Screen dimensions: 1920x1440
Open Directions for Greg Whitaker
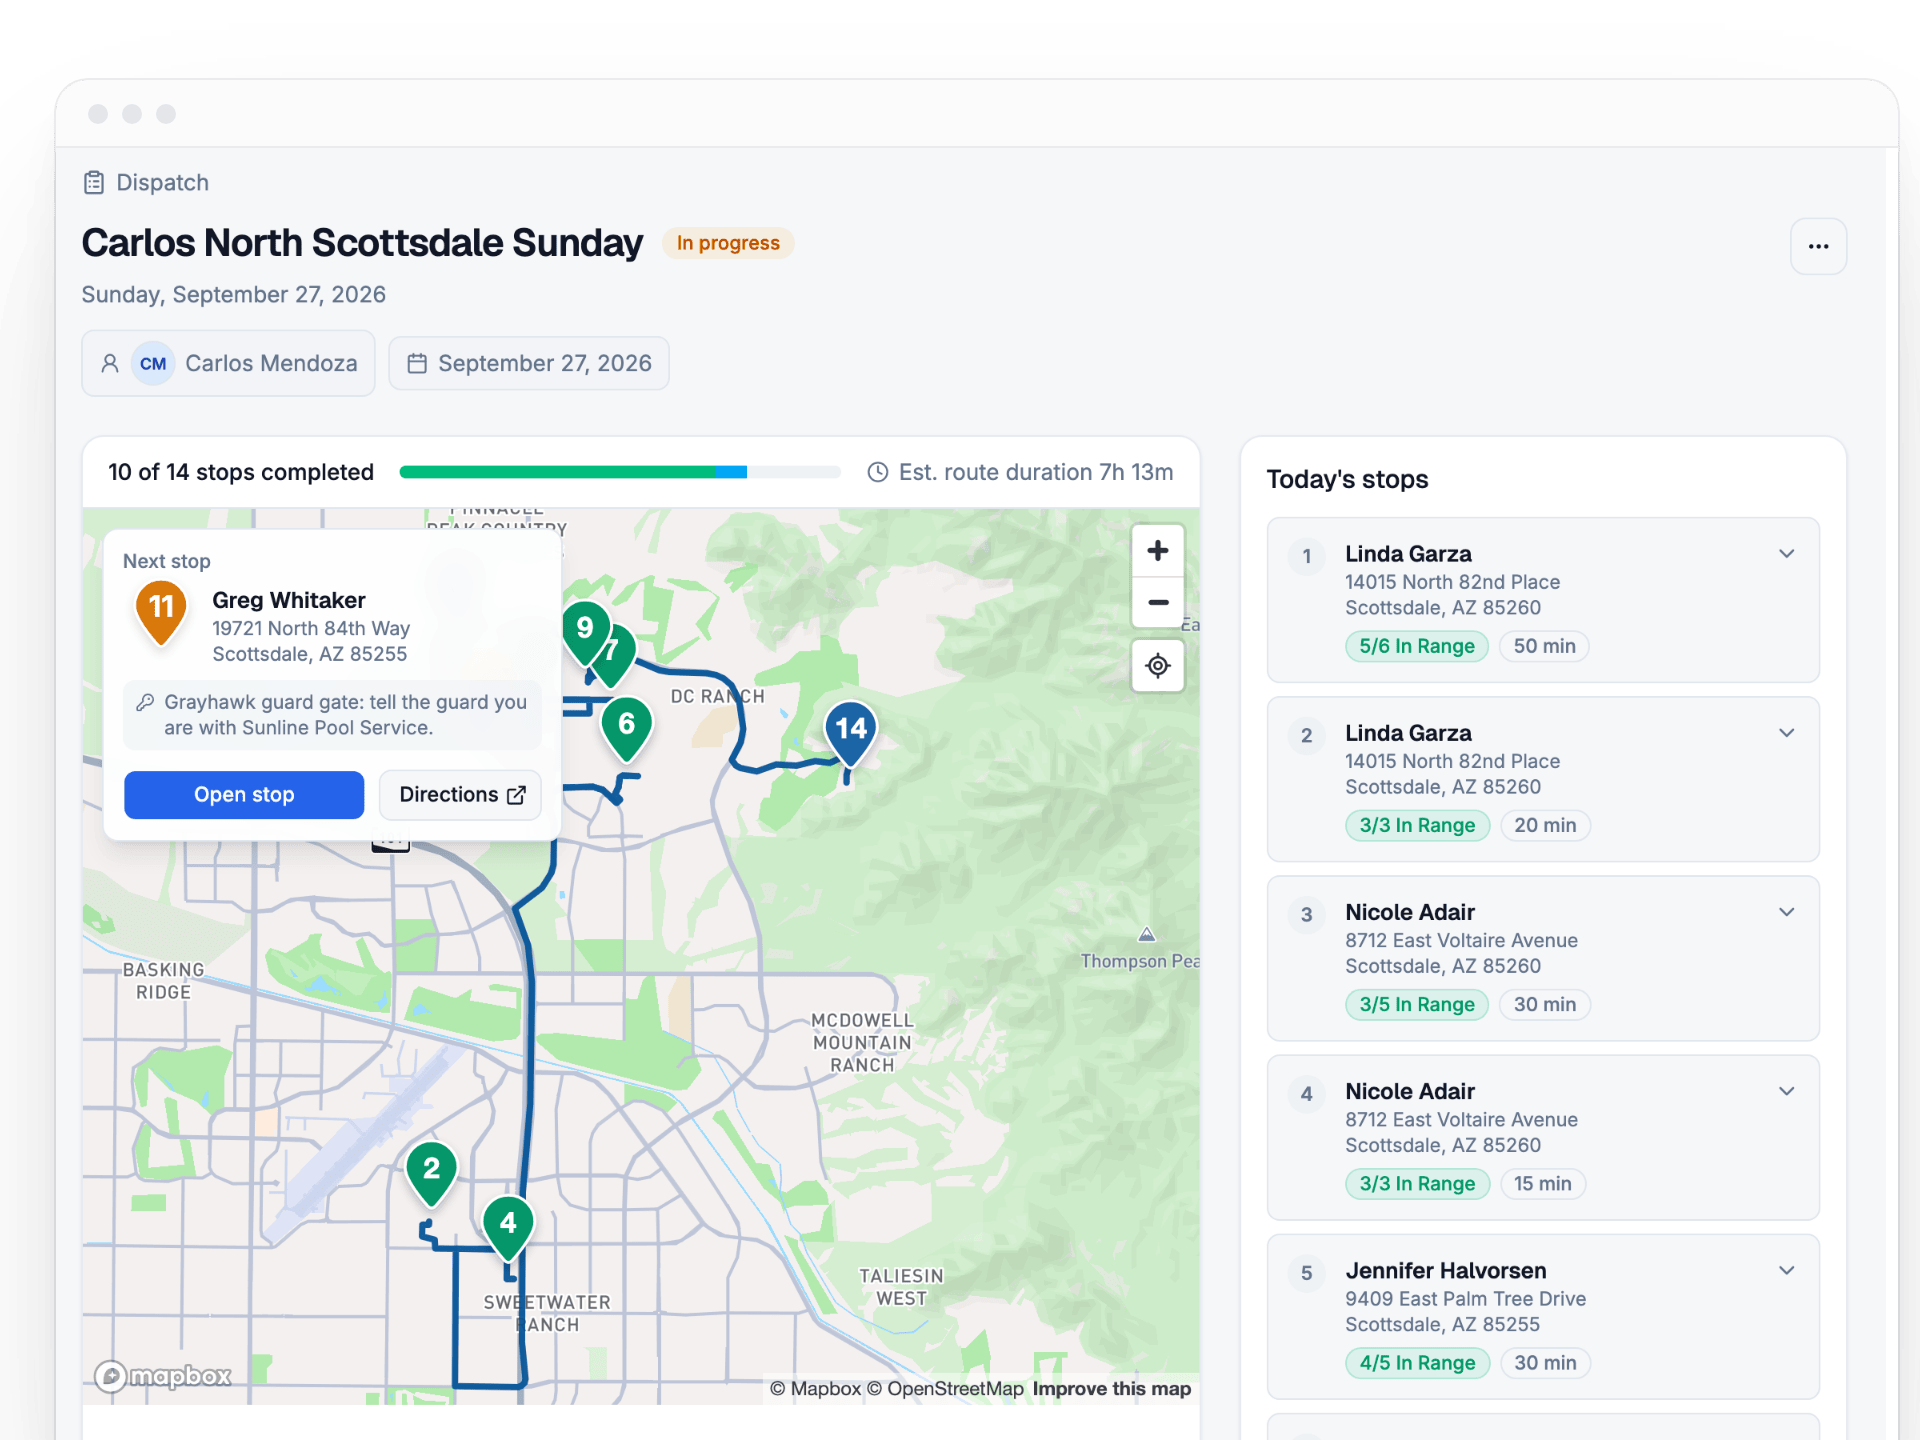461,795
